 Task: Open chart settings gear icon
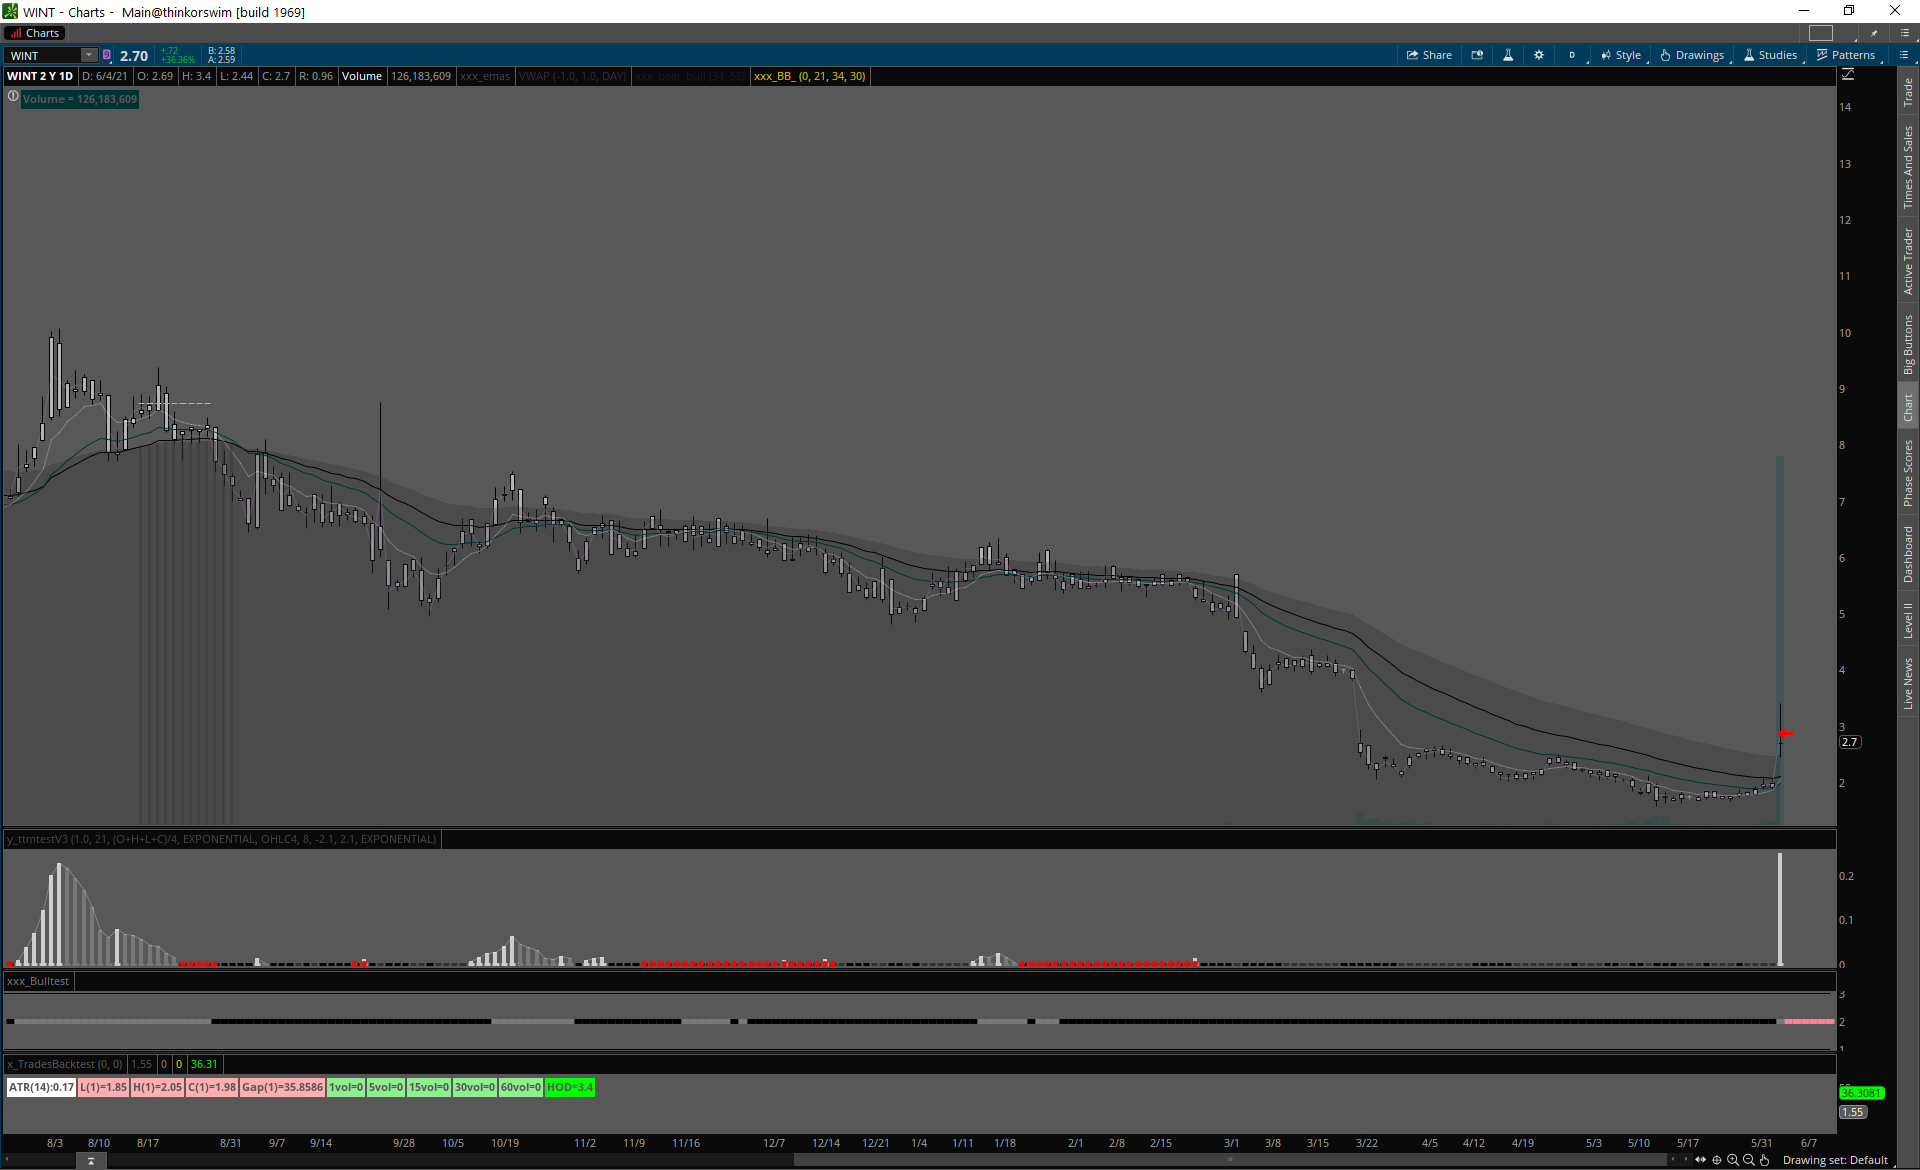pyautogui.click(x=1539, y=55)
